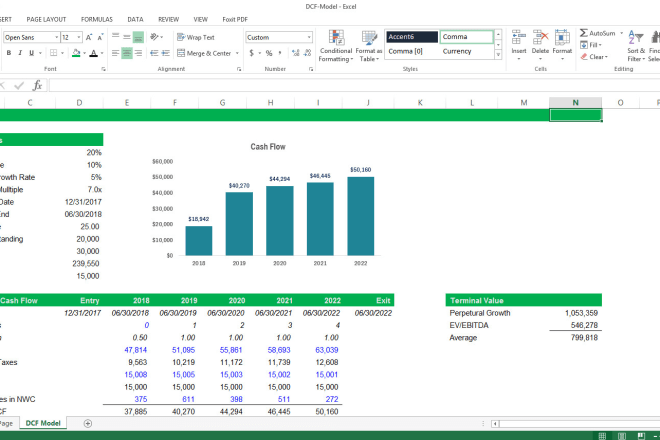Viewport: 660px width, 440px height.
Task: Add a new sheet with plus icon
Action: point(88,424)
